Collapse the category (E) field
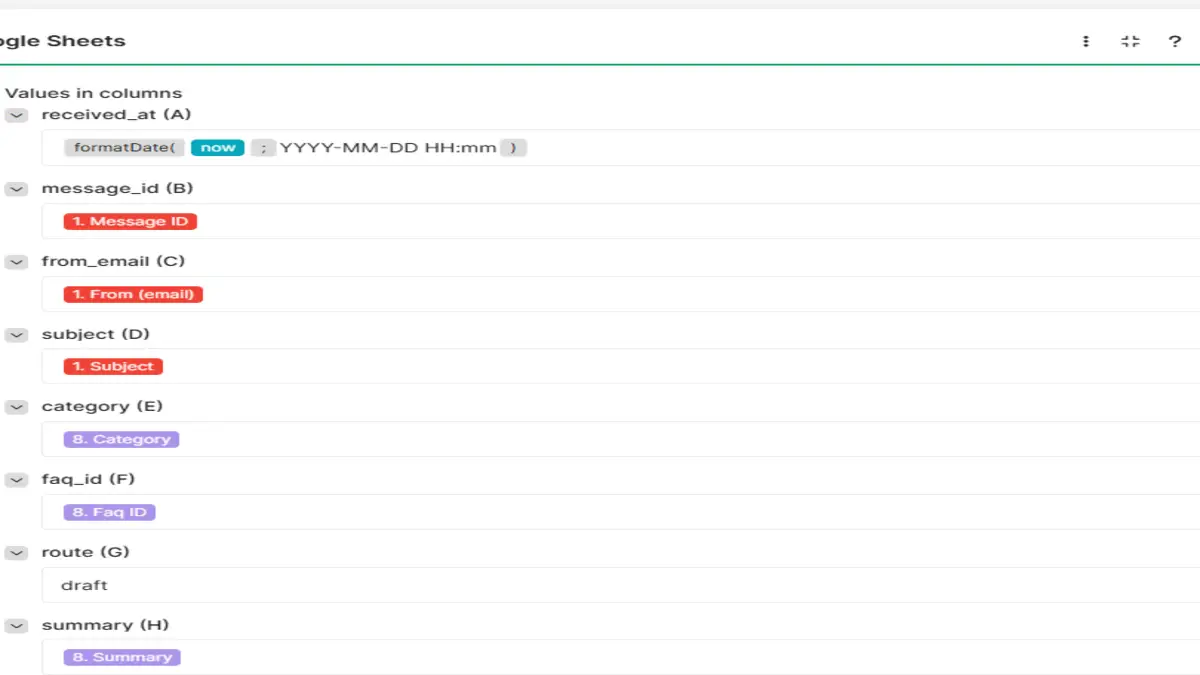The image size is (1200, 675). coord(16,407)
